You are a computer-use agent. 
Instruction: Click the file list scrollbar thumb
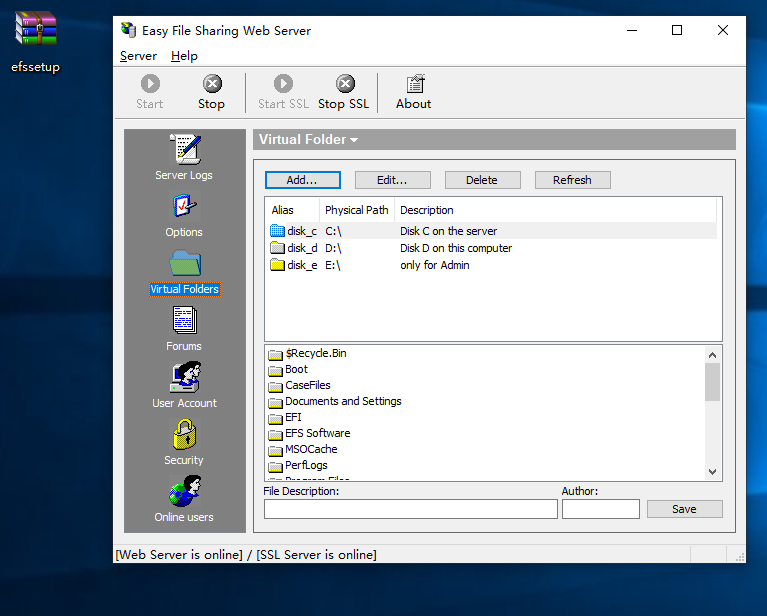[x=712, y=382]
